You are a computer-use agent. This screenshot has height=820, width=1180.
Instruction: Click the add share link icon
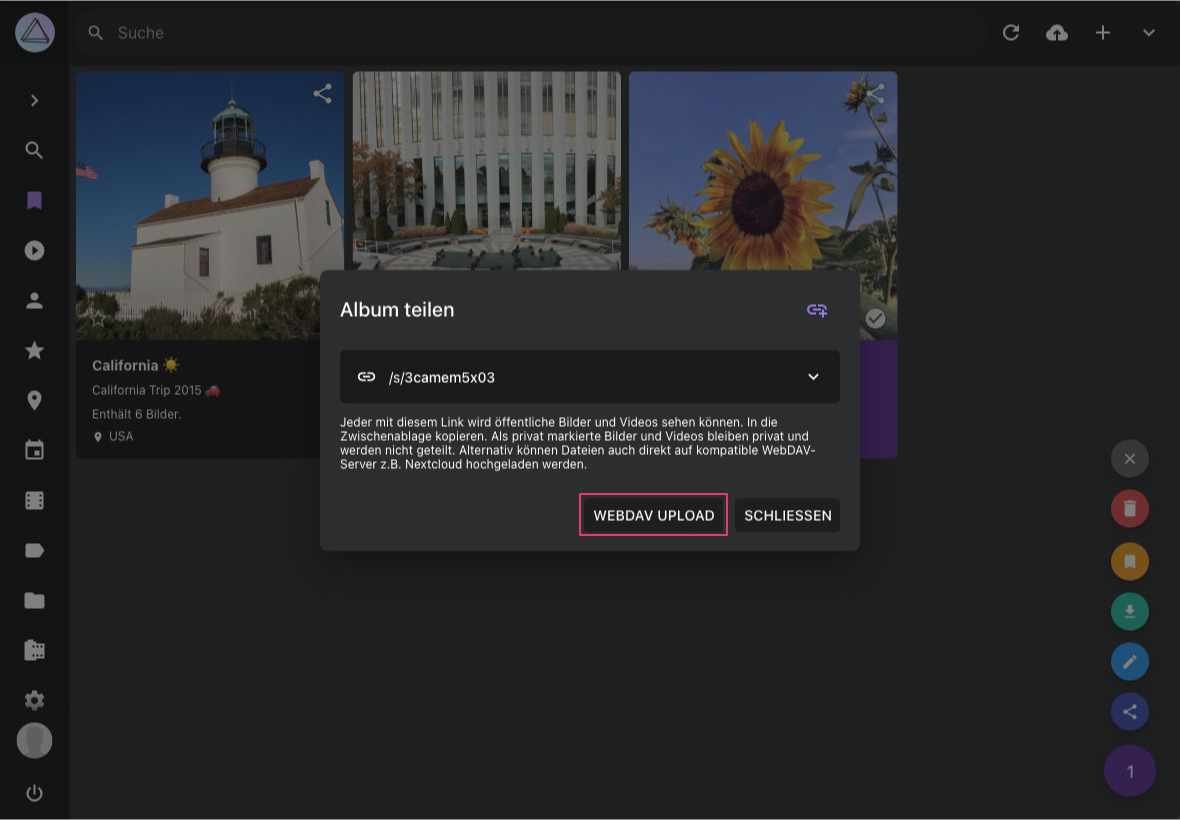pos(817,310)
